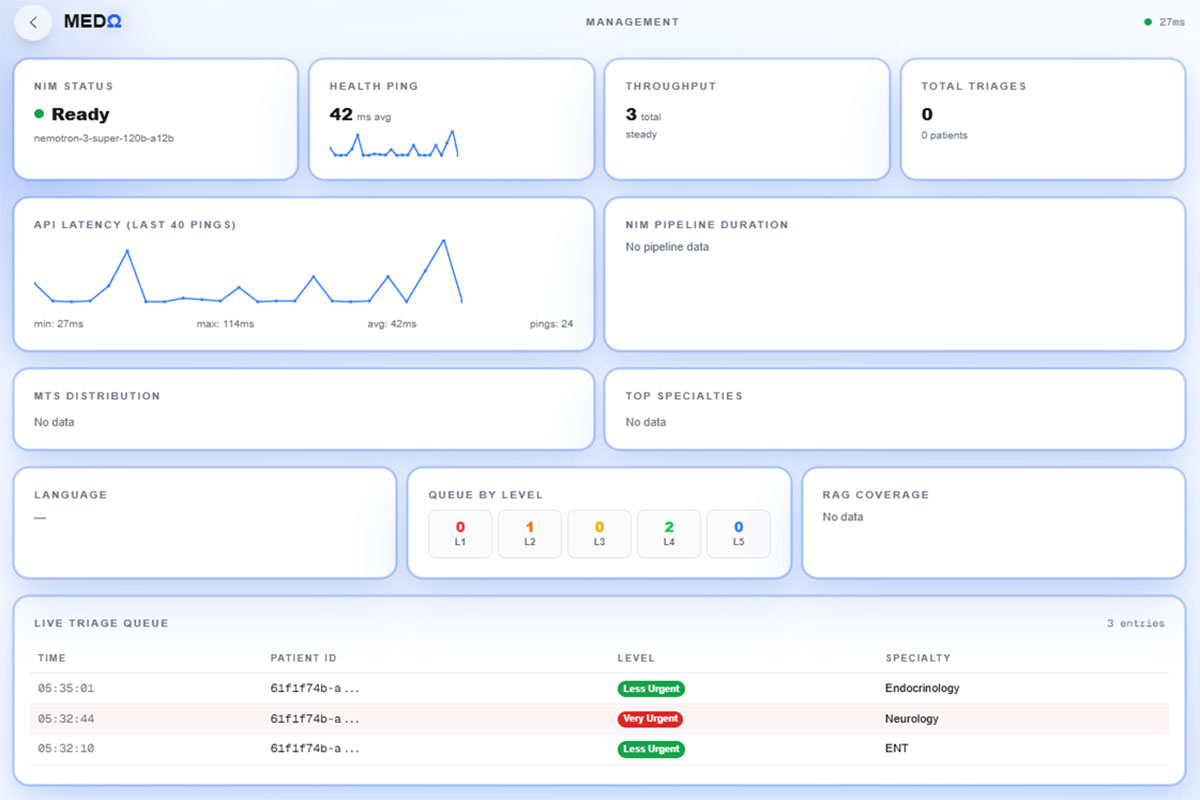Click the Less Urgent badge for ENT

coord(651,749)
